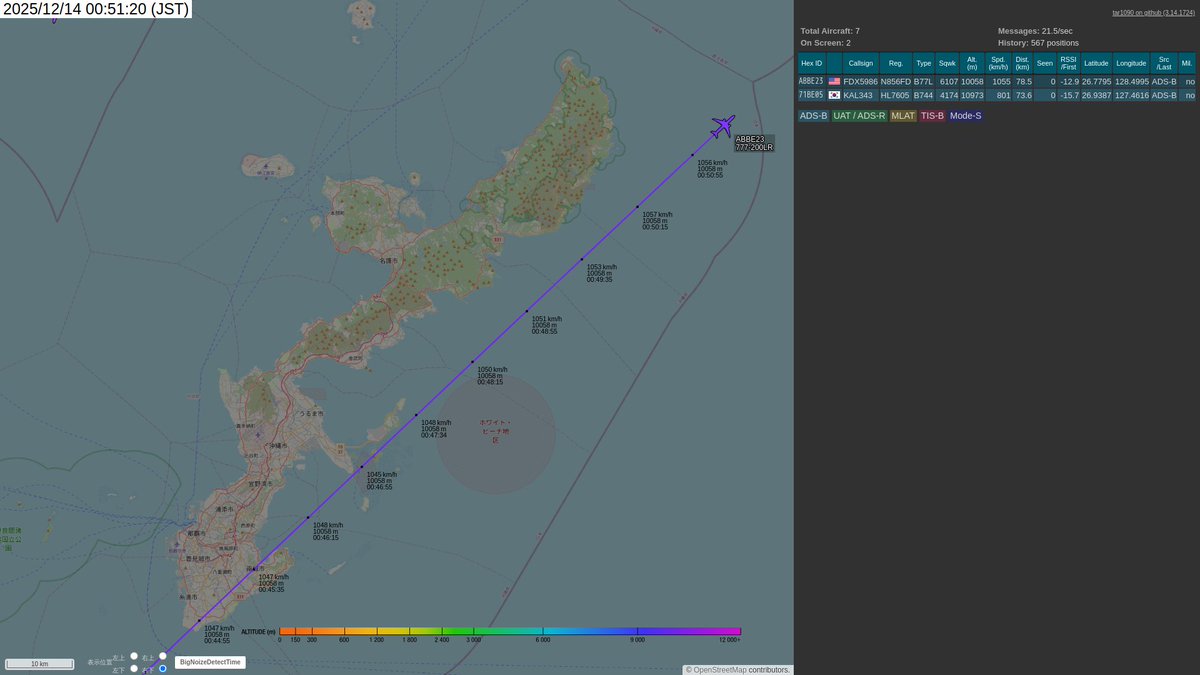Sort table by RSSI /First header
The image size is (1200, 675).
(1069, 63)
